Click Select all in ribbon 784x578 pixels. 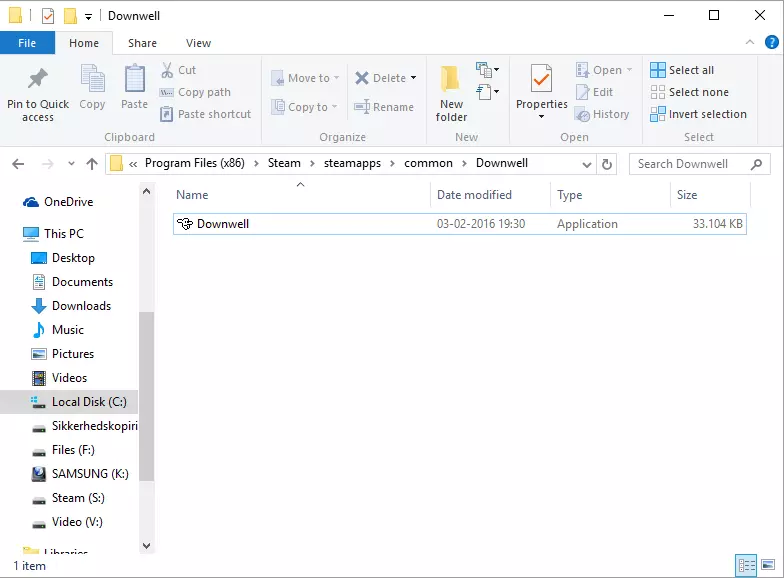pyautogui.click(x=682, y=70)
